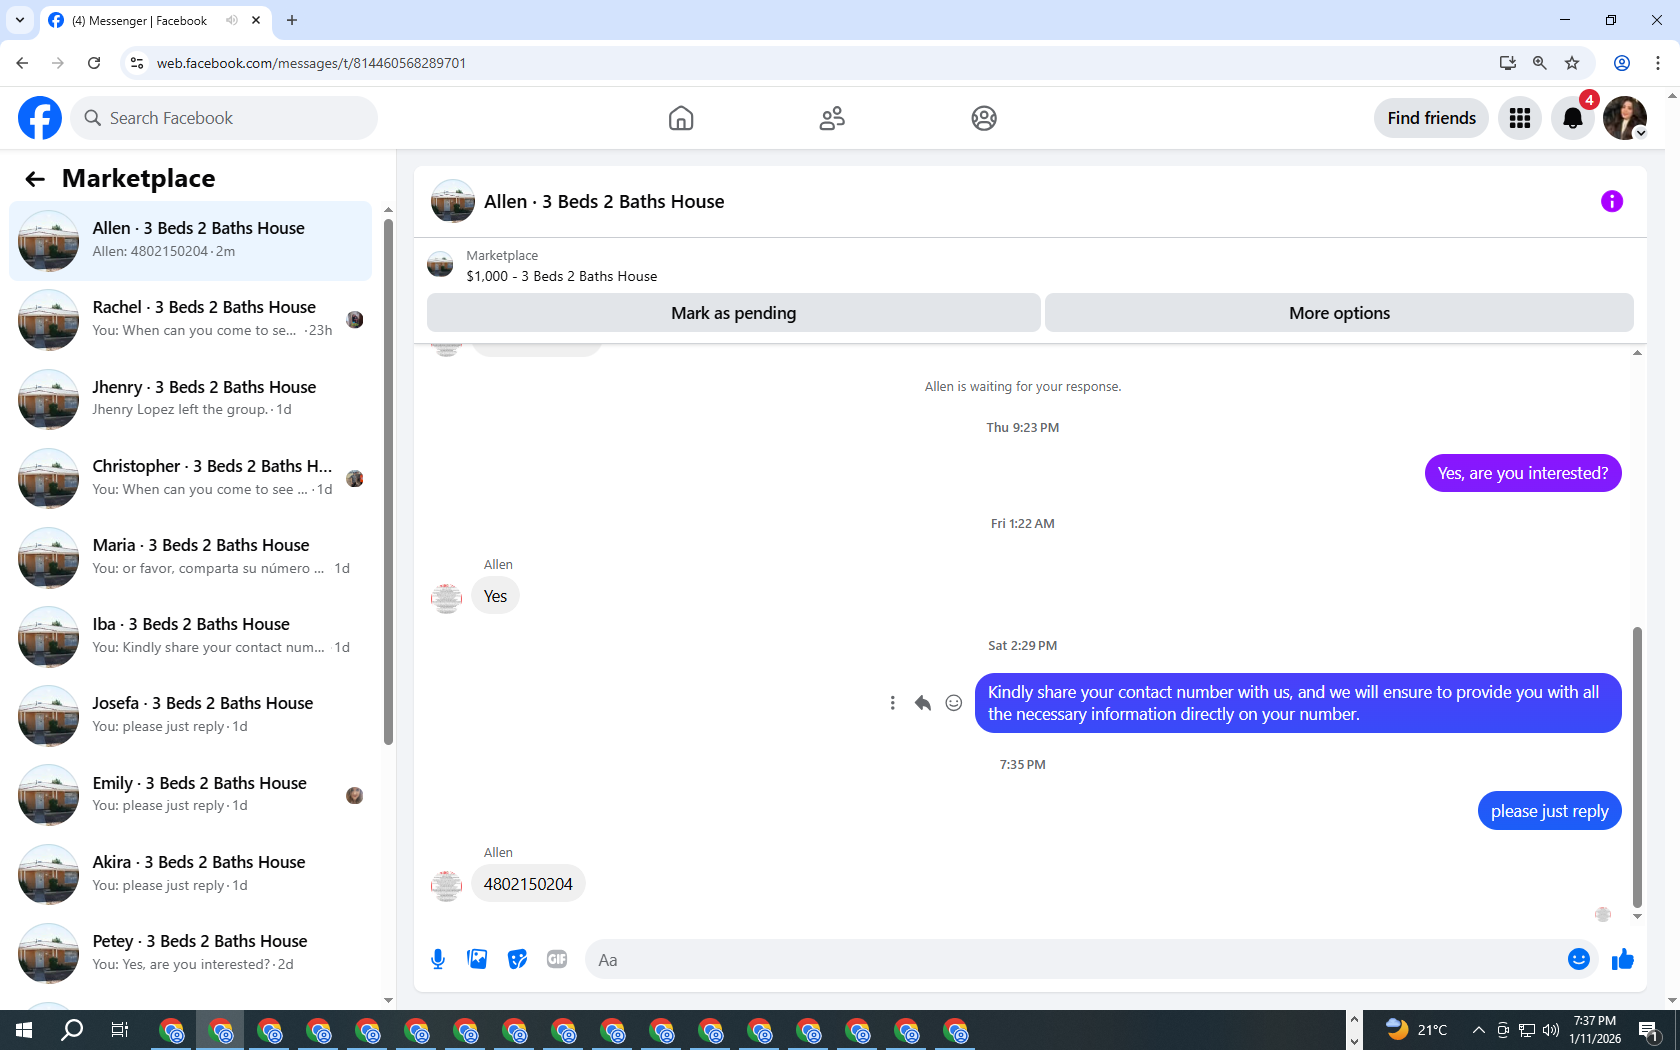Open the Emily conversation
Screen dimensions: 1680x1050
(x=190, y=795)
